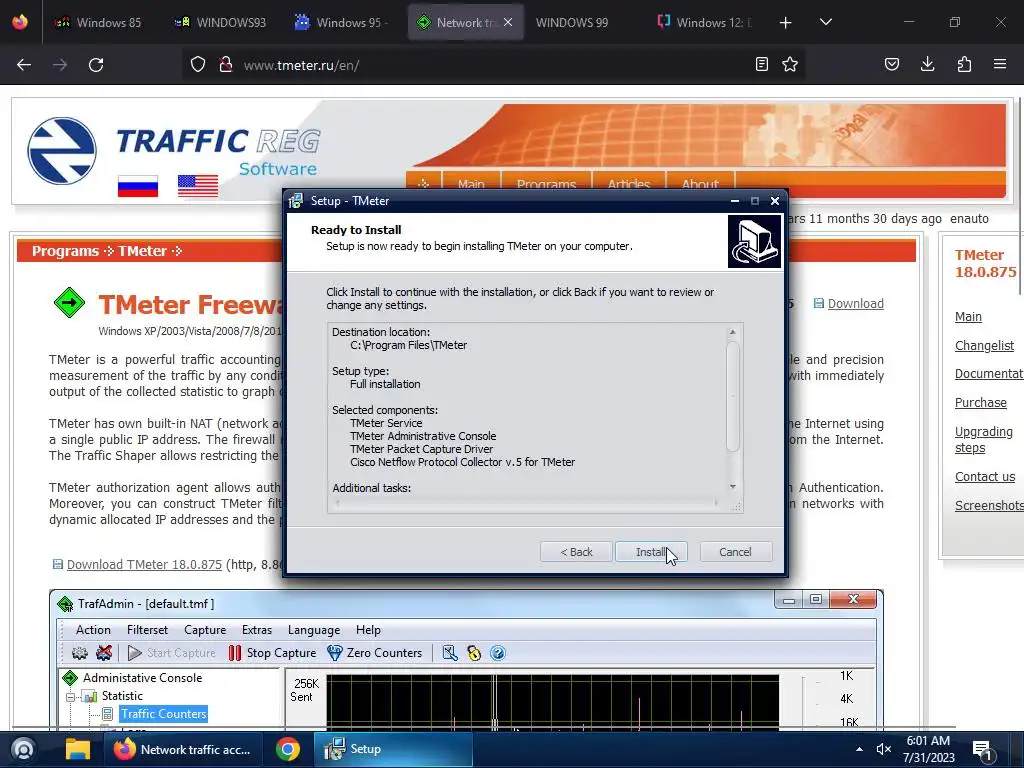Open the Articles site menu

[629, 184]
